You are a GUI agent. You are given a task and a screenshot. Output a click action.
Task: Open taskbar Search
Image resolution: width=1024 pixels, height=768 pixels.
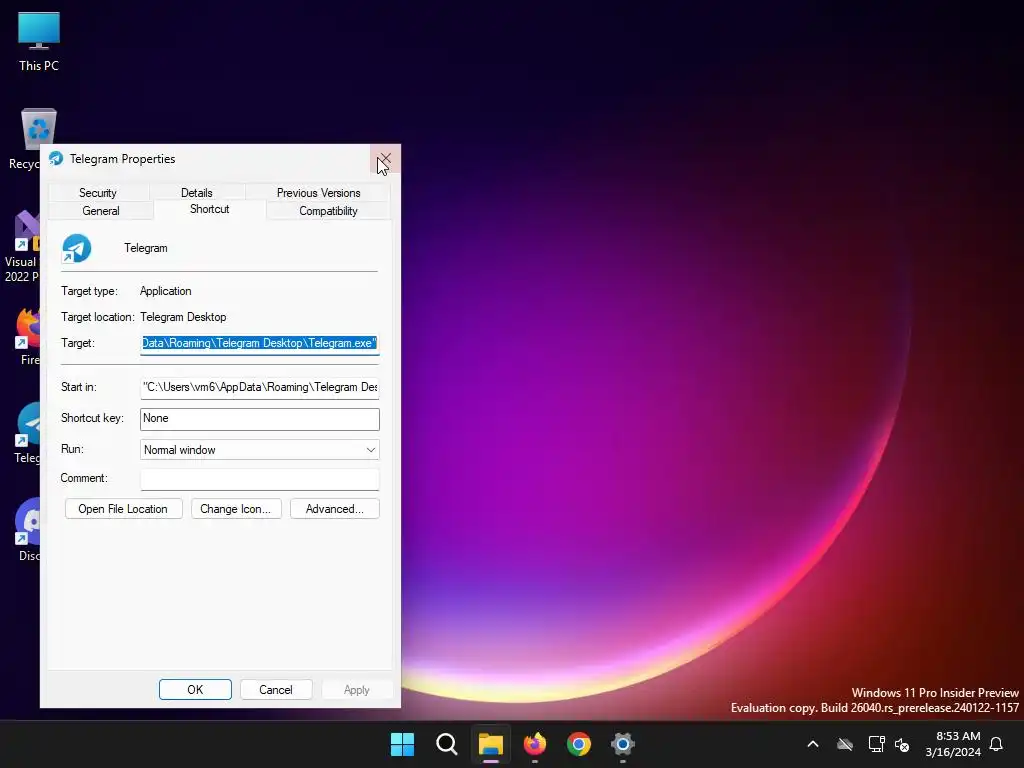[x=447, y=744]
